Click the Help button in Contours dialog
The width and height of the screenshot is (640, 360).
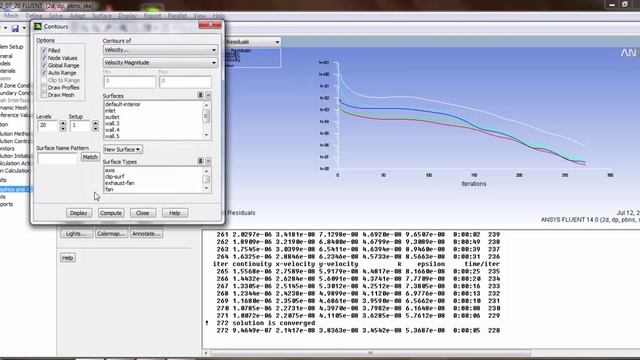coord(175,213)
